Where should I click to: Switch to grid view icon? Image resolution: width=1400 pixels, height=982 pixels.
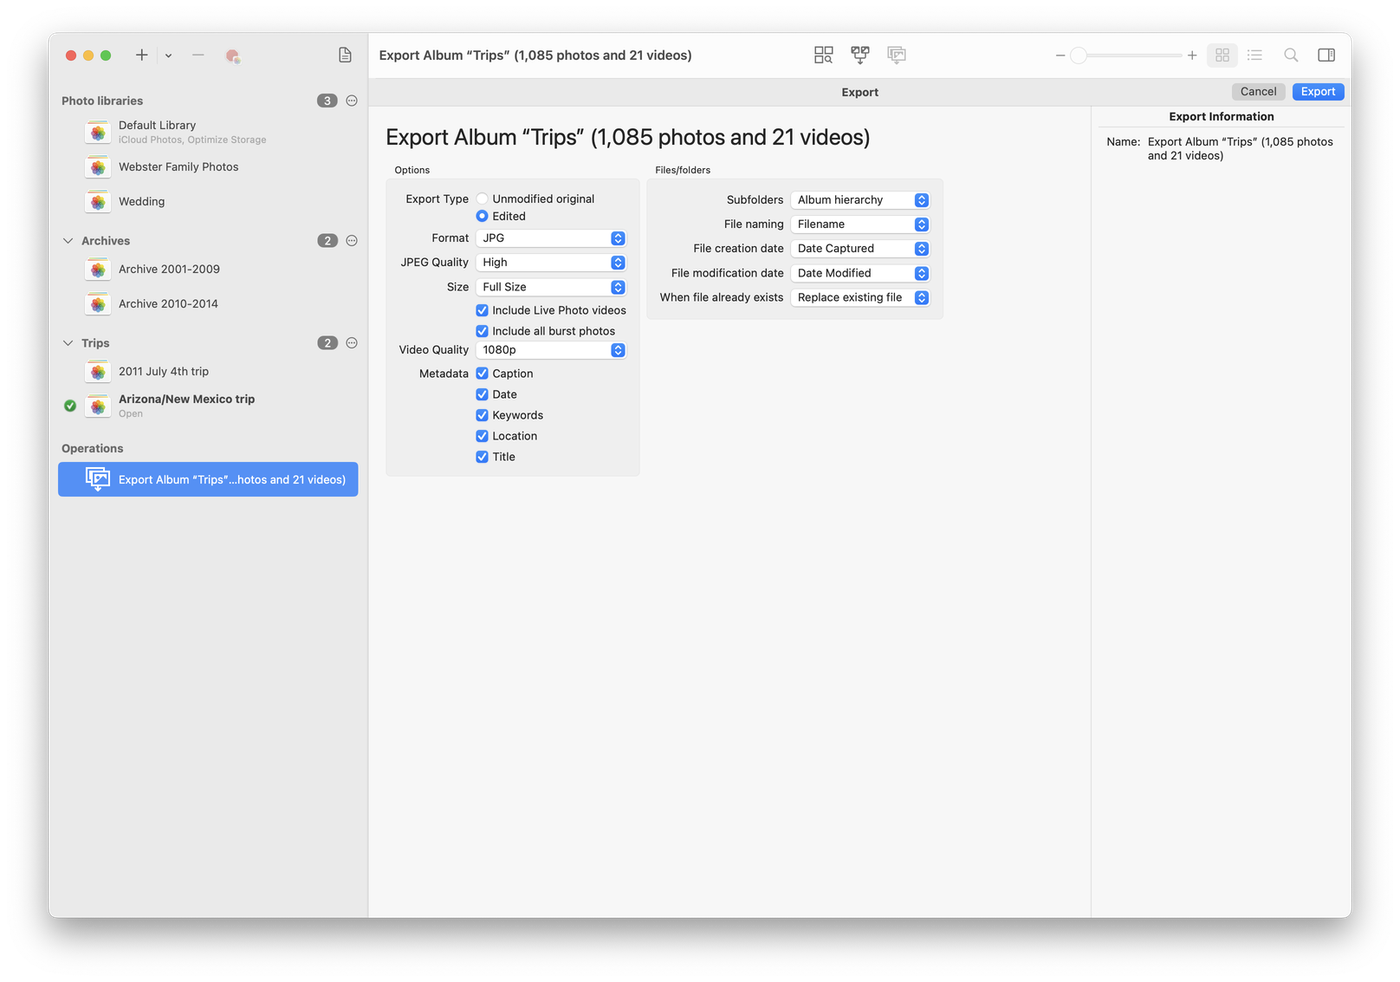tap(1222, 56)
